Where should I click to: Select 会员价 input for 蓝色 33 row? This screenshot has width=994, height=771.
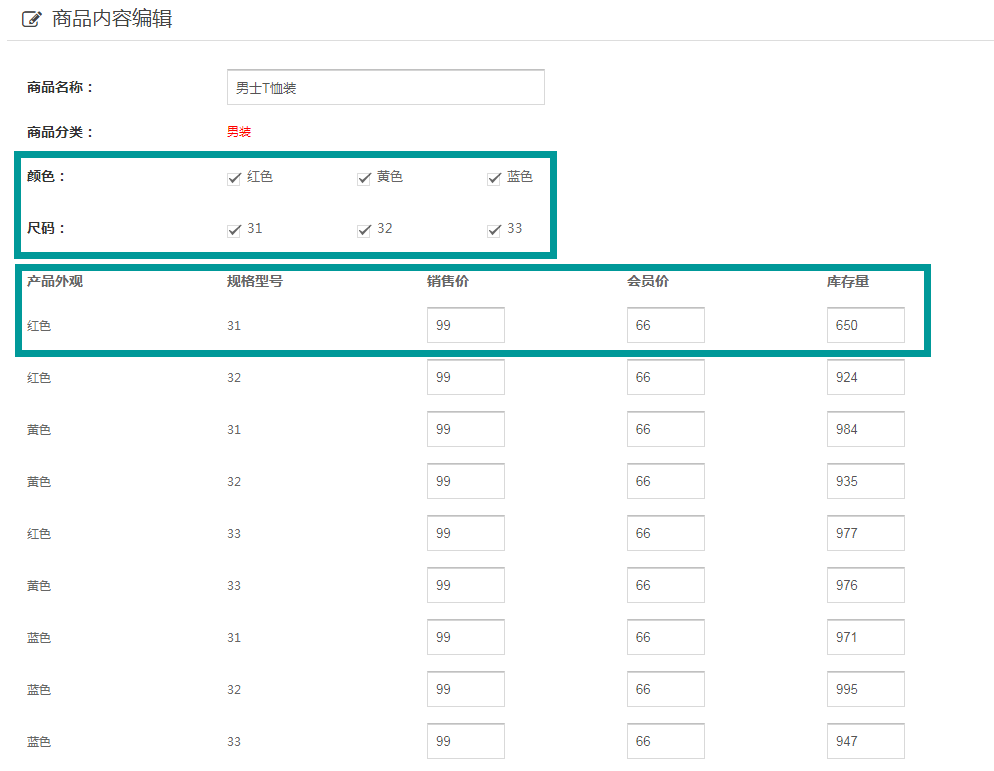point(665,741)
